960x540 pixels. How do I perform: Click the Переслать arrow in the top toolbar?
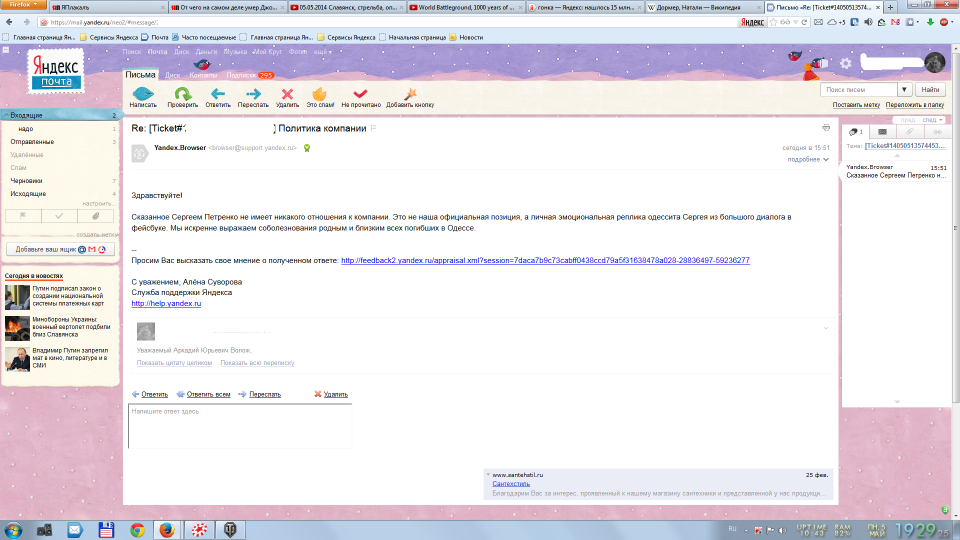253,94
